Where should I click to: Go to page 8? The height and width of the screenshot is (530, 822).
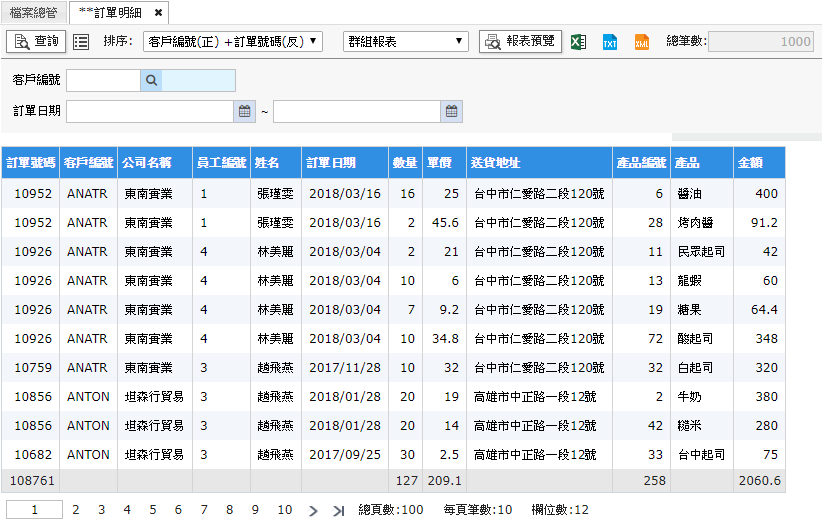coord(230,510)
